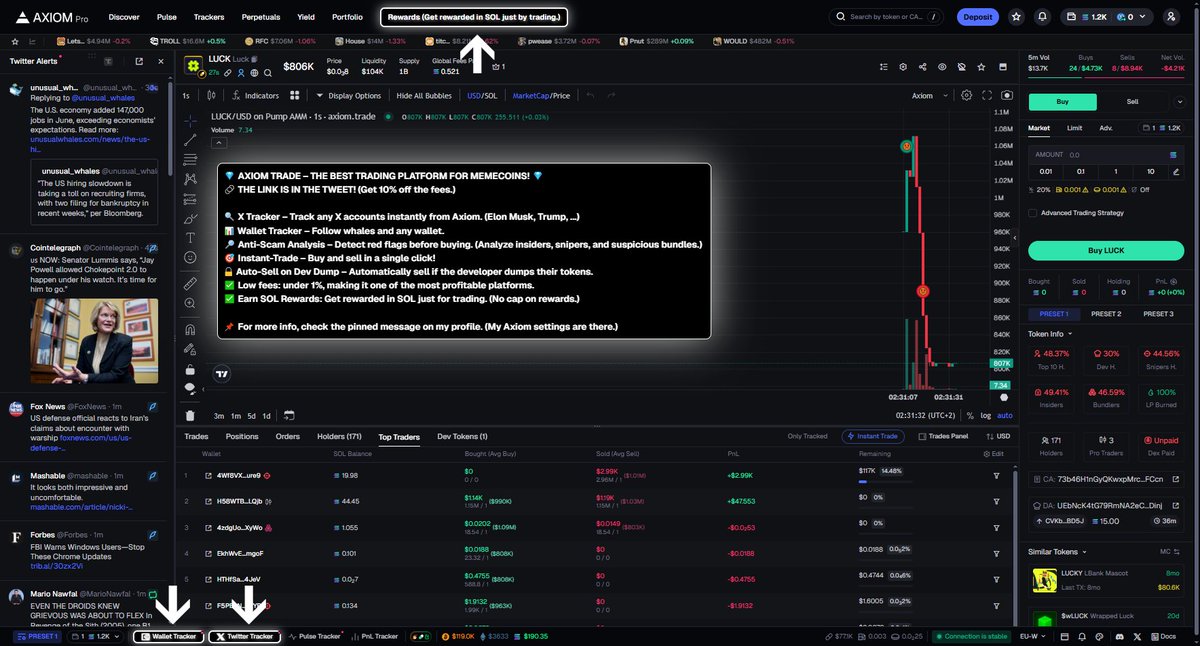Select the trend line drawing tool
The image size is (1200, 646).
190,140
